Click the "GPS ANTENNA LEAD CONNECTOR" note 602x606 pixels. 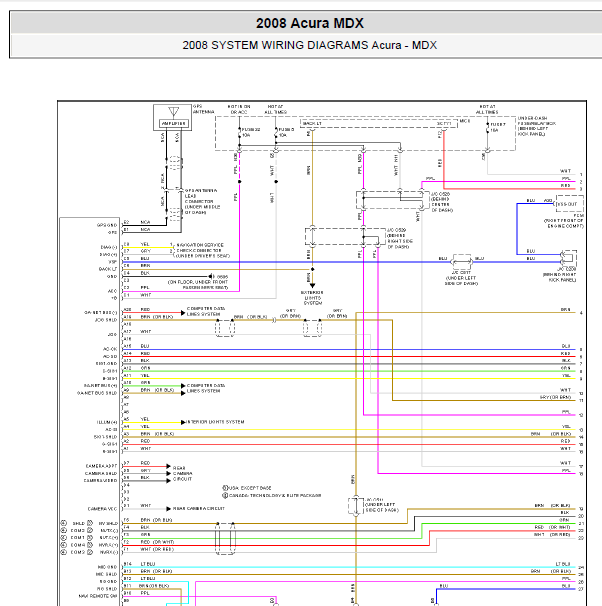click(202, 201)
